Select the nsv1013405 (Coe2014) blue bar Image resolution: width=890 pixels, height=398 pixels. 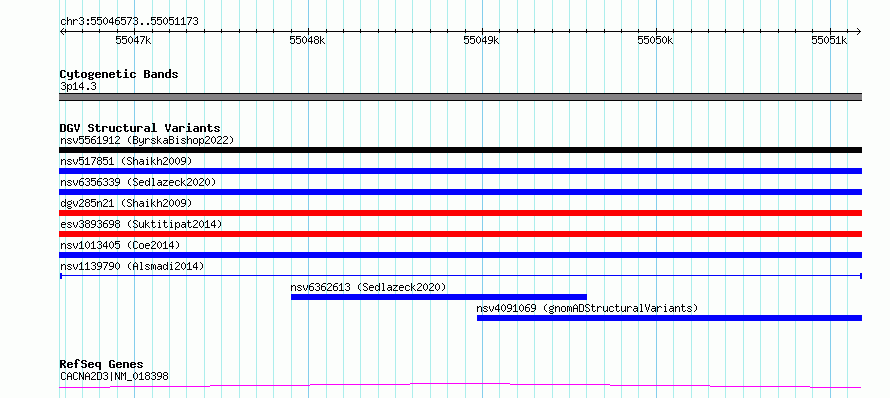(x=460, y=255)
